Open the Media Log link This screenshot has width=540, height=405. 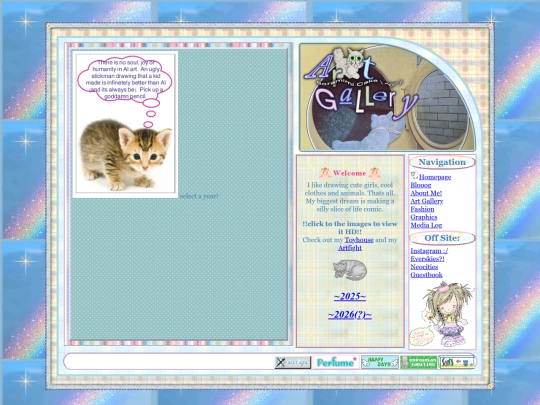point(426,225)
